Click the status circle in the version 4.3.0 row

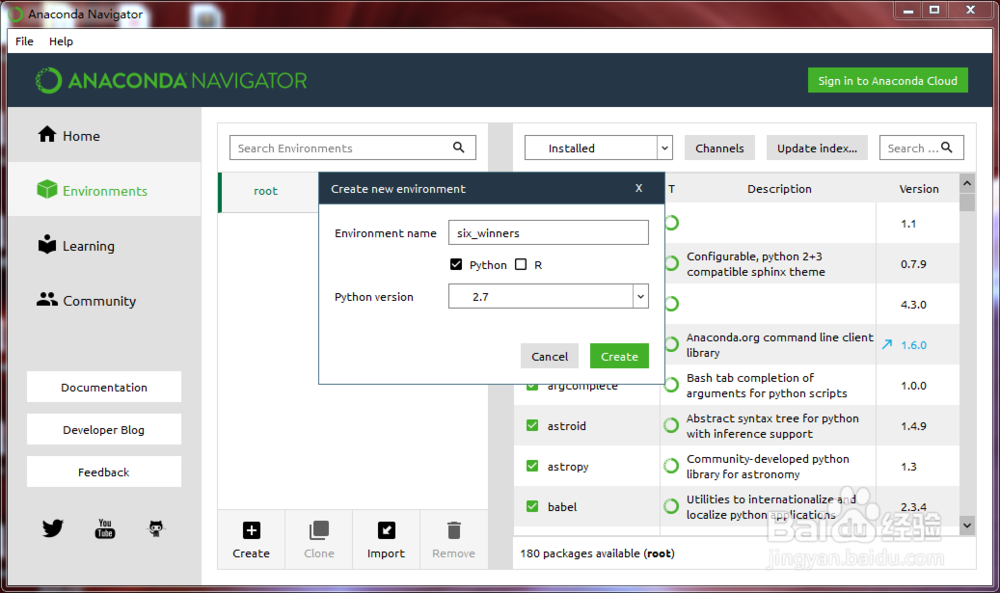671,304
